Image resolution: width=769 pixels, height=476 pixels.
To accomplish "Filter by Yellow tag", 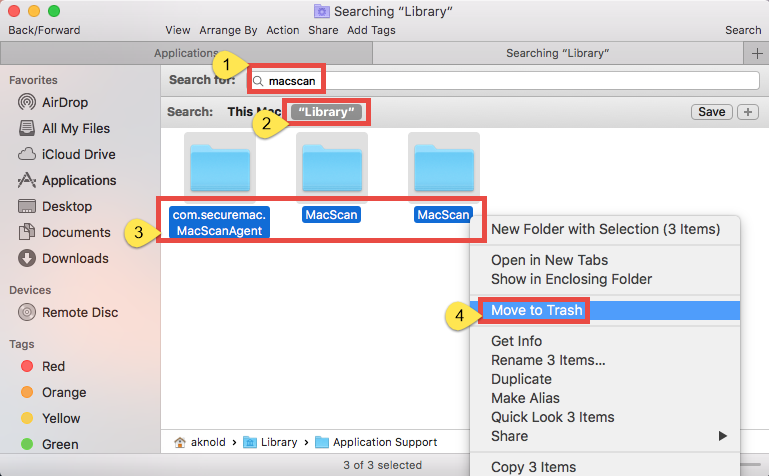I will tap(51, 418).
